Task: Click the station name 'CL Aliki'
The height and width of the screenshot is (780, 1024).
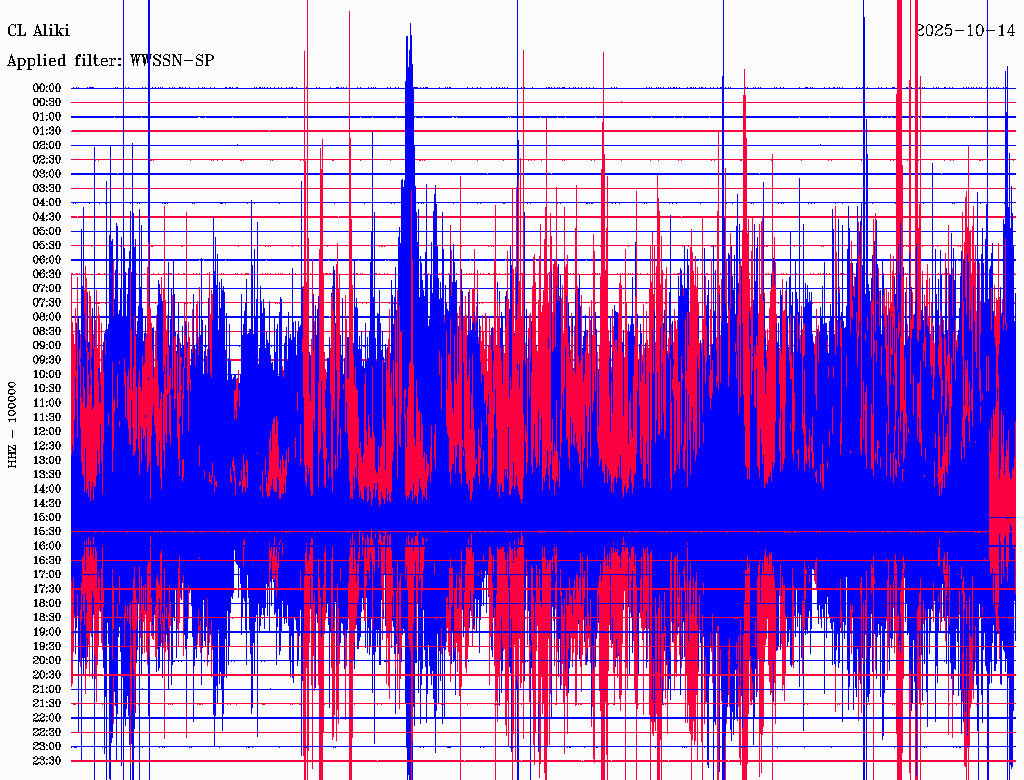Action: [39, 31]
